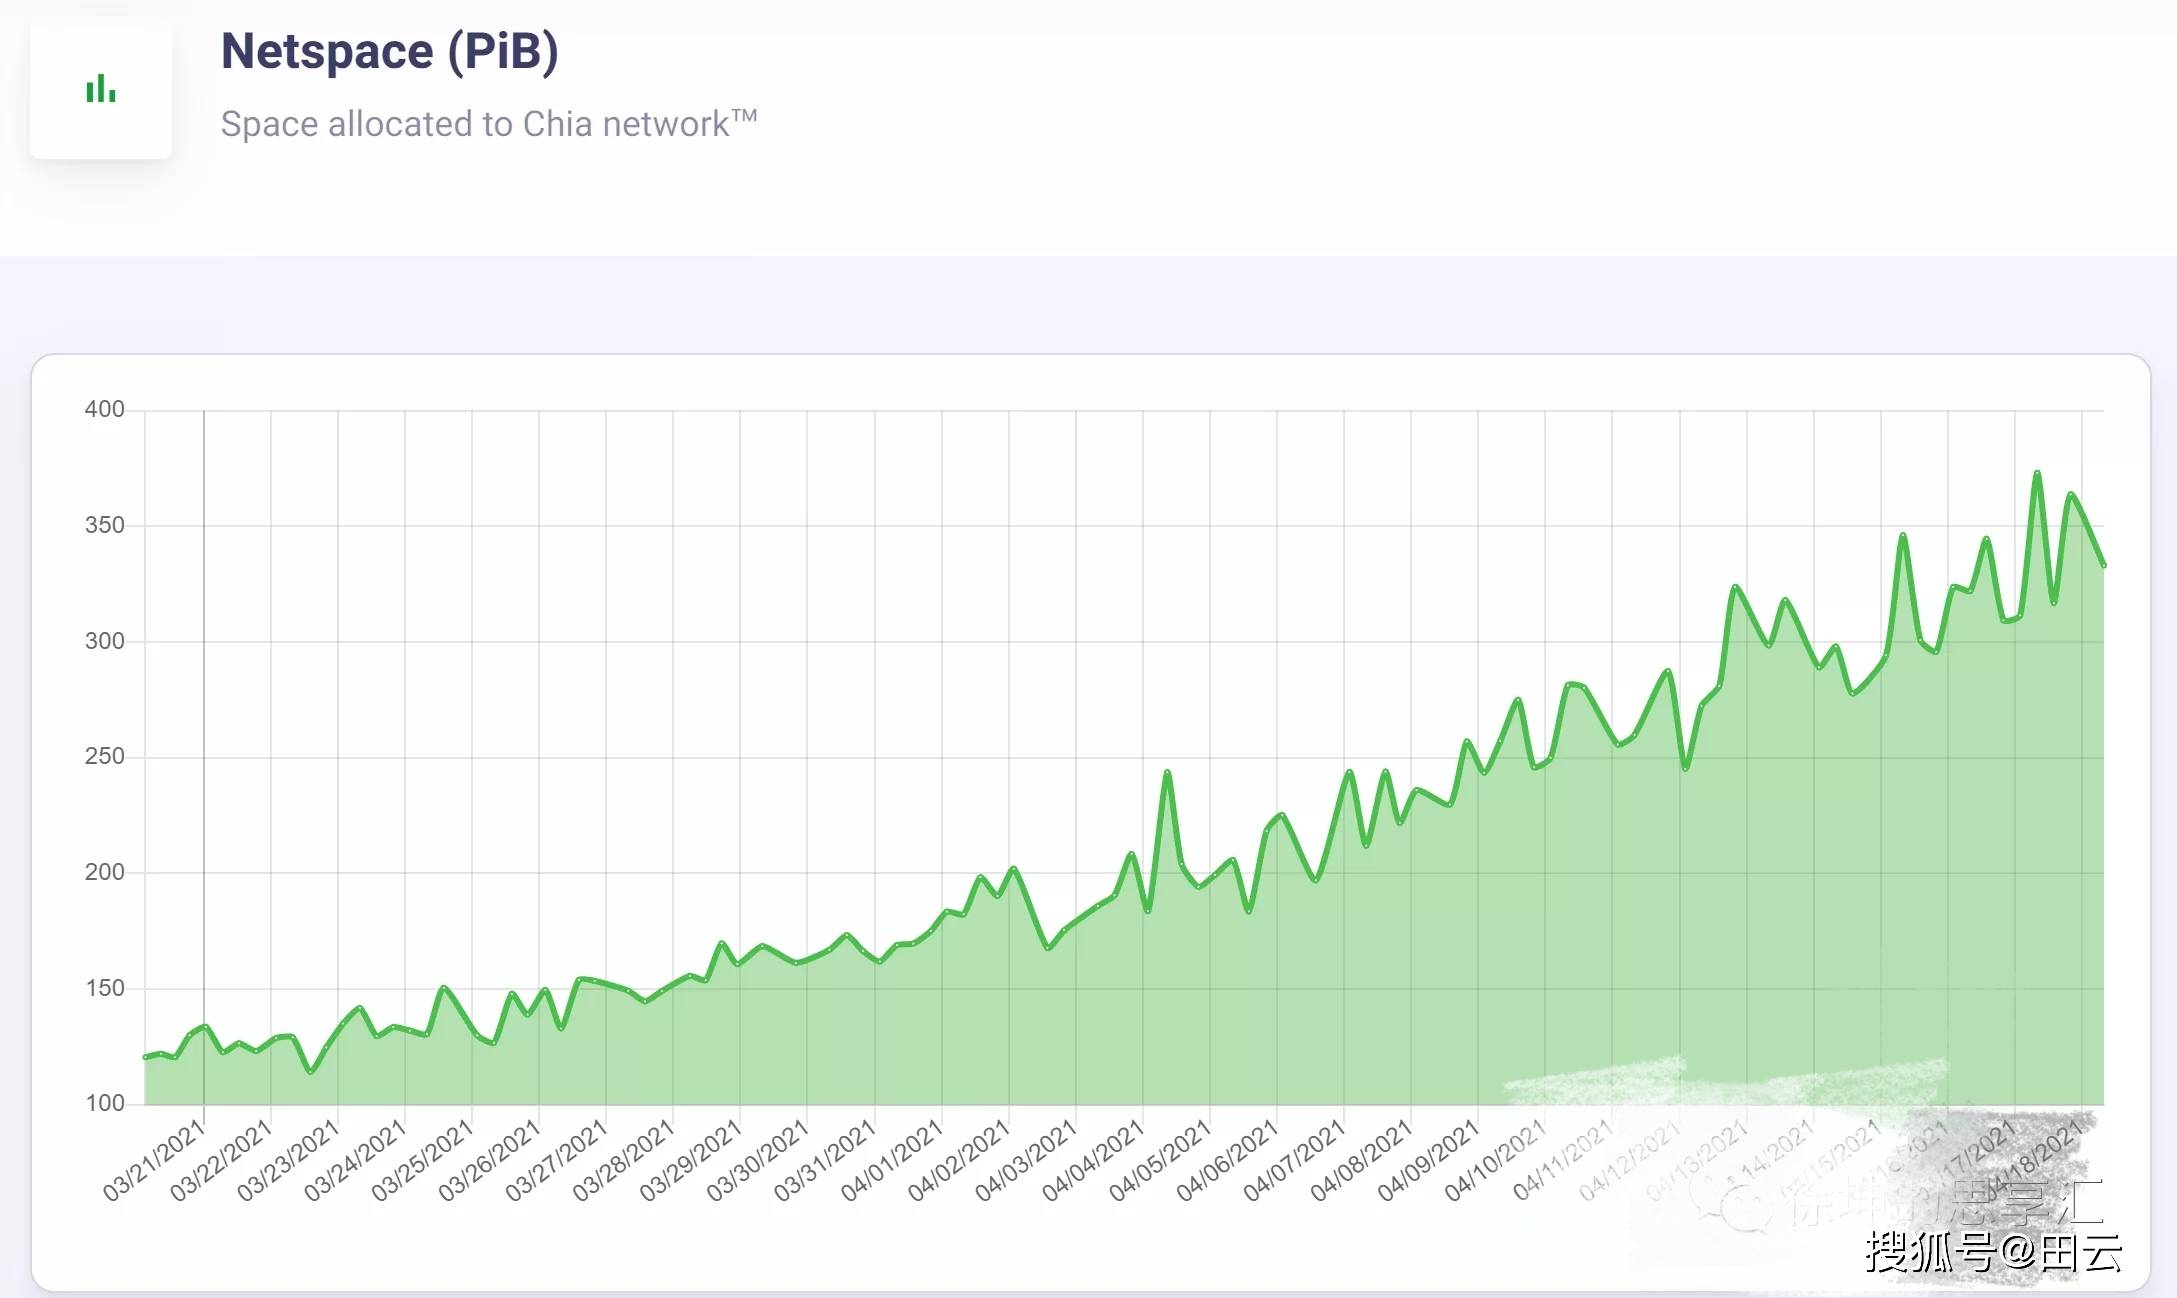Click the 04/09/2021 date label
This screenshot has height=1298, width=2177.
click(1427, 1160)
